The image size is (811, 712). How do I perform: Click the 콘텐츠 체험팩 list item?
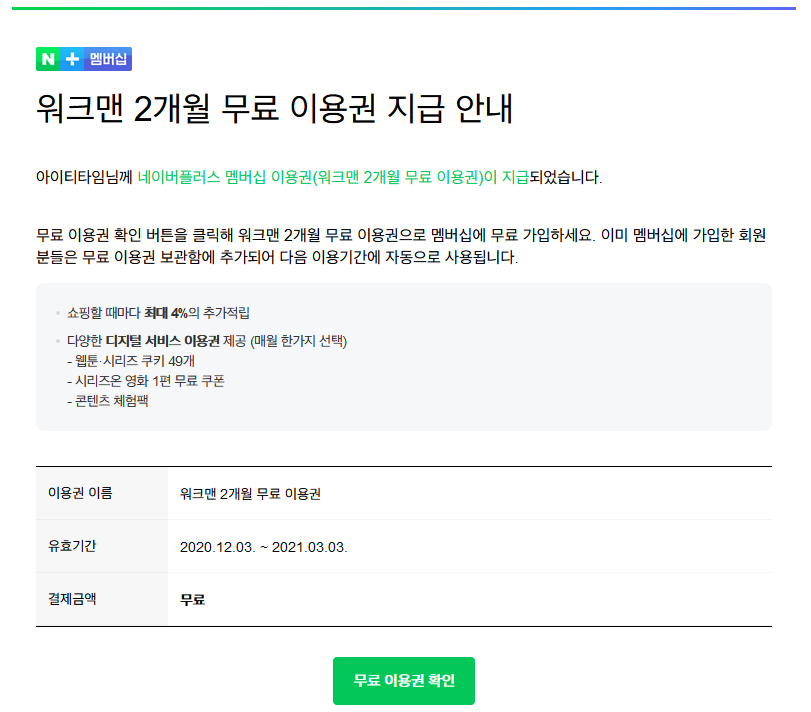pyautogui.click(x=108, y=401)
